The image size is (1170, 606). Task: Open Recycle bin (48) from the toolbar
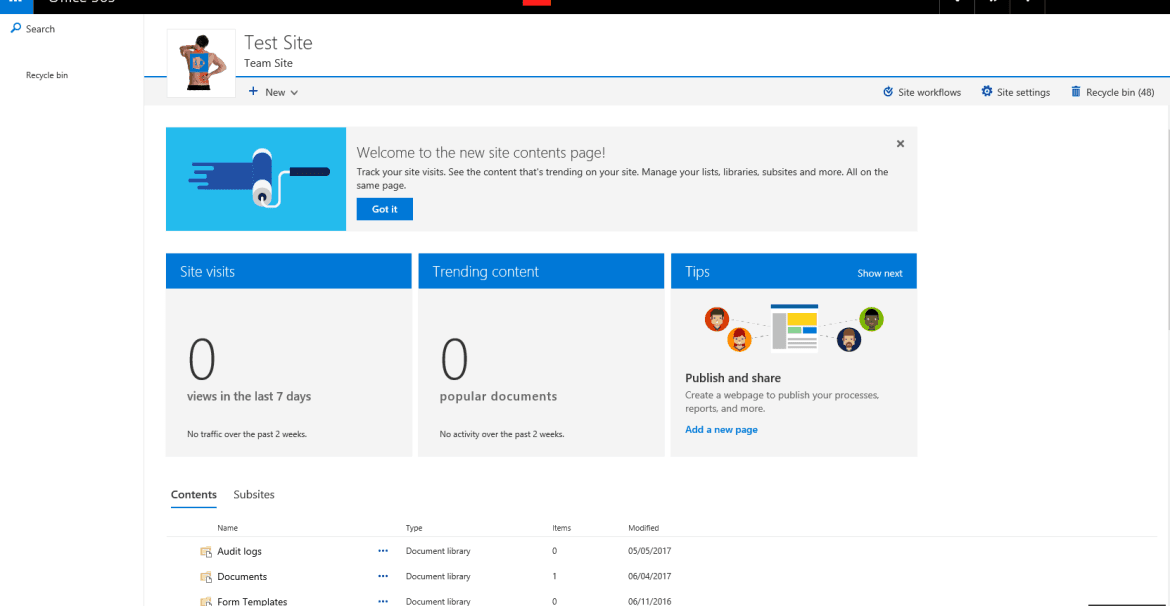(x=1112, y=91)
